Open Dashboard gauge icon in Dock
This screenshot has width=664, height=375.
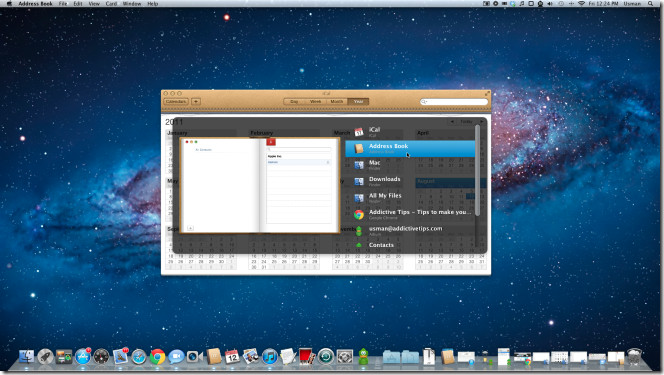pyautogui.click(x=102, y=357)
